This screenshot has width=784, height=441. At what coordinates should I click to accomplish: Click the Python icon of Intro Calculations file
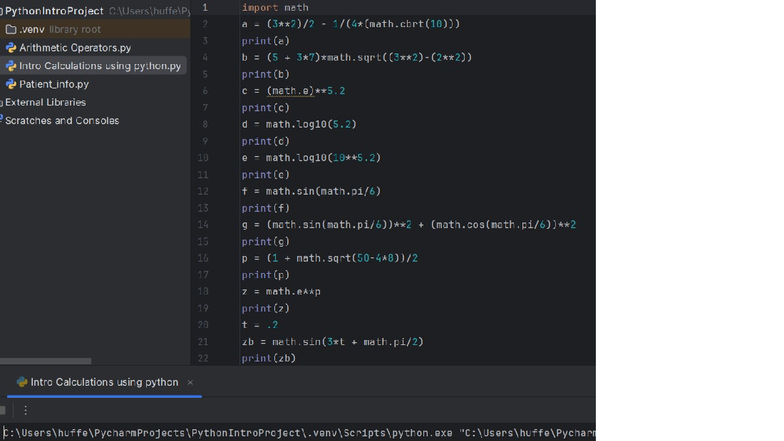coord(11,66)
